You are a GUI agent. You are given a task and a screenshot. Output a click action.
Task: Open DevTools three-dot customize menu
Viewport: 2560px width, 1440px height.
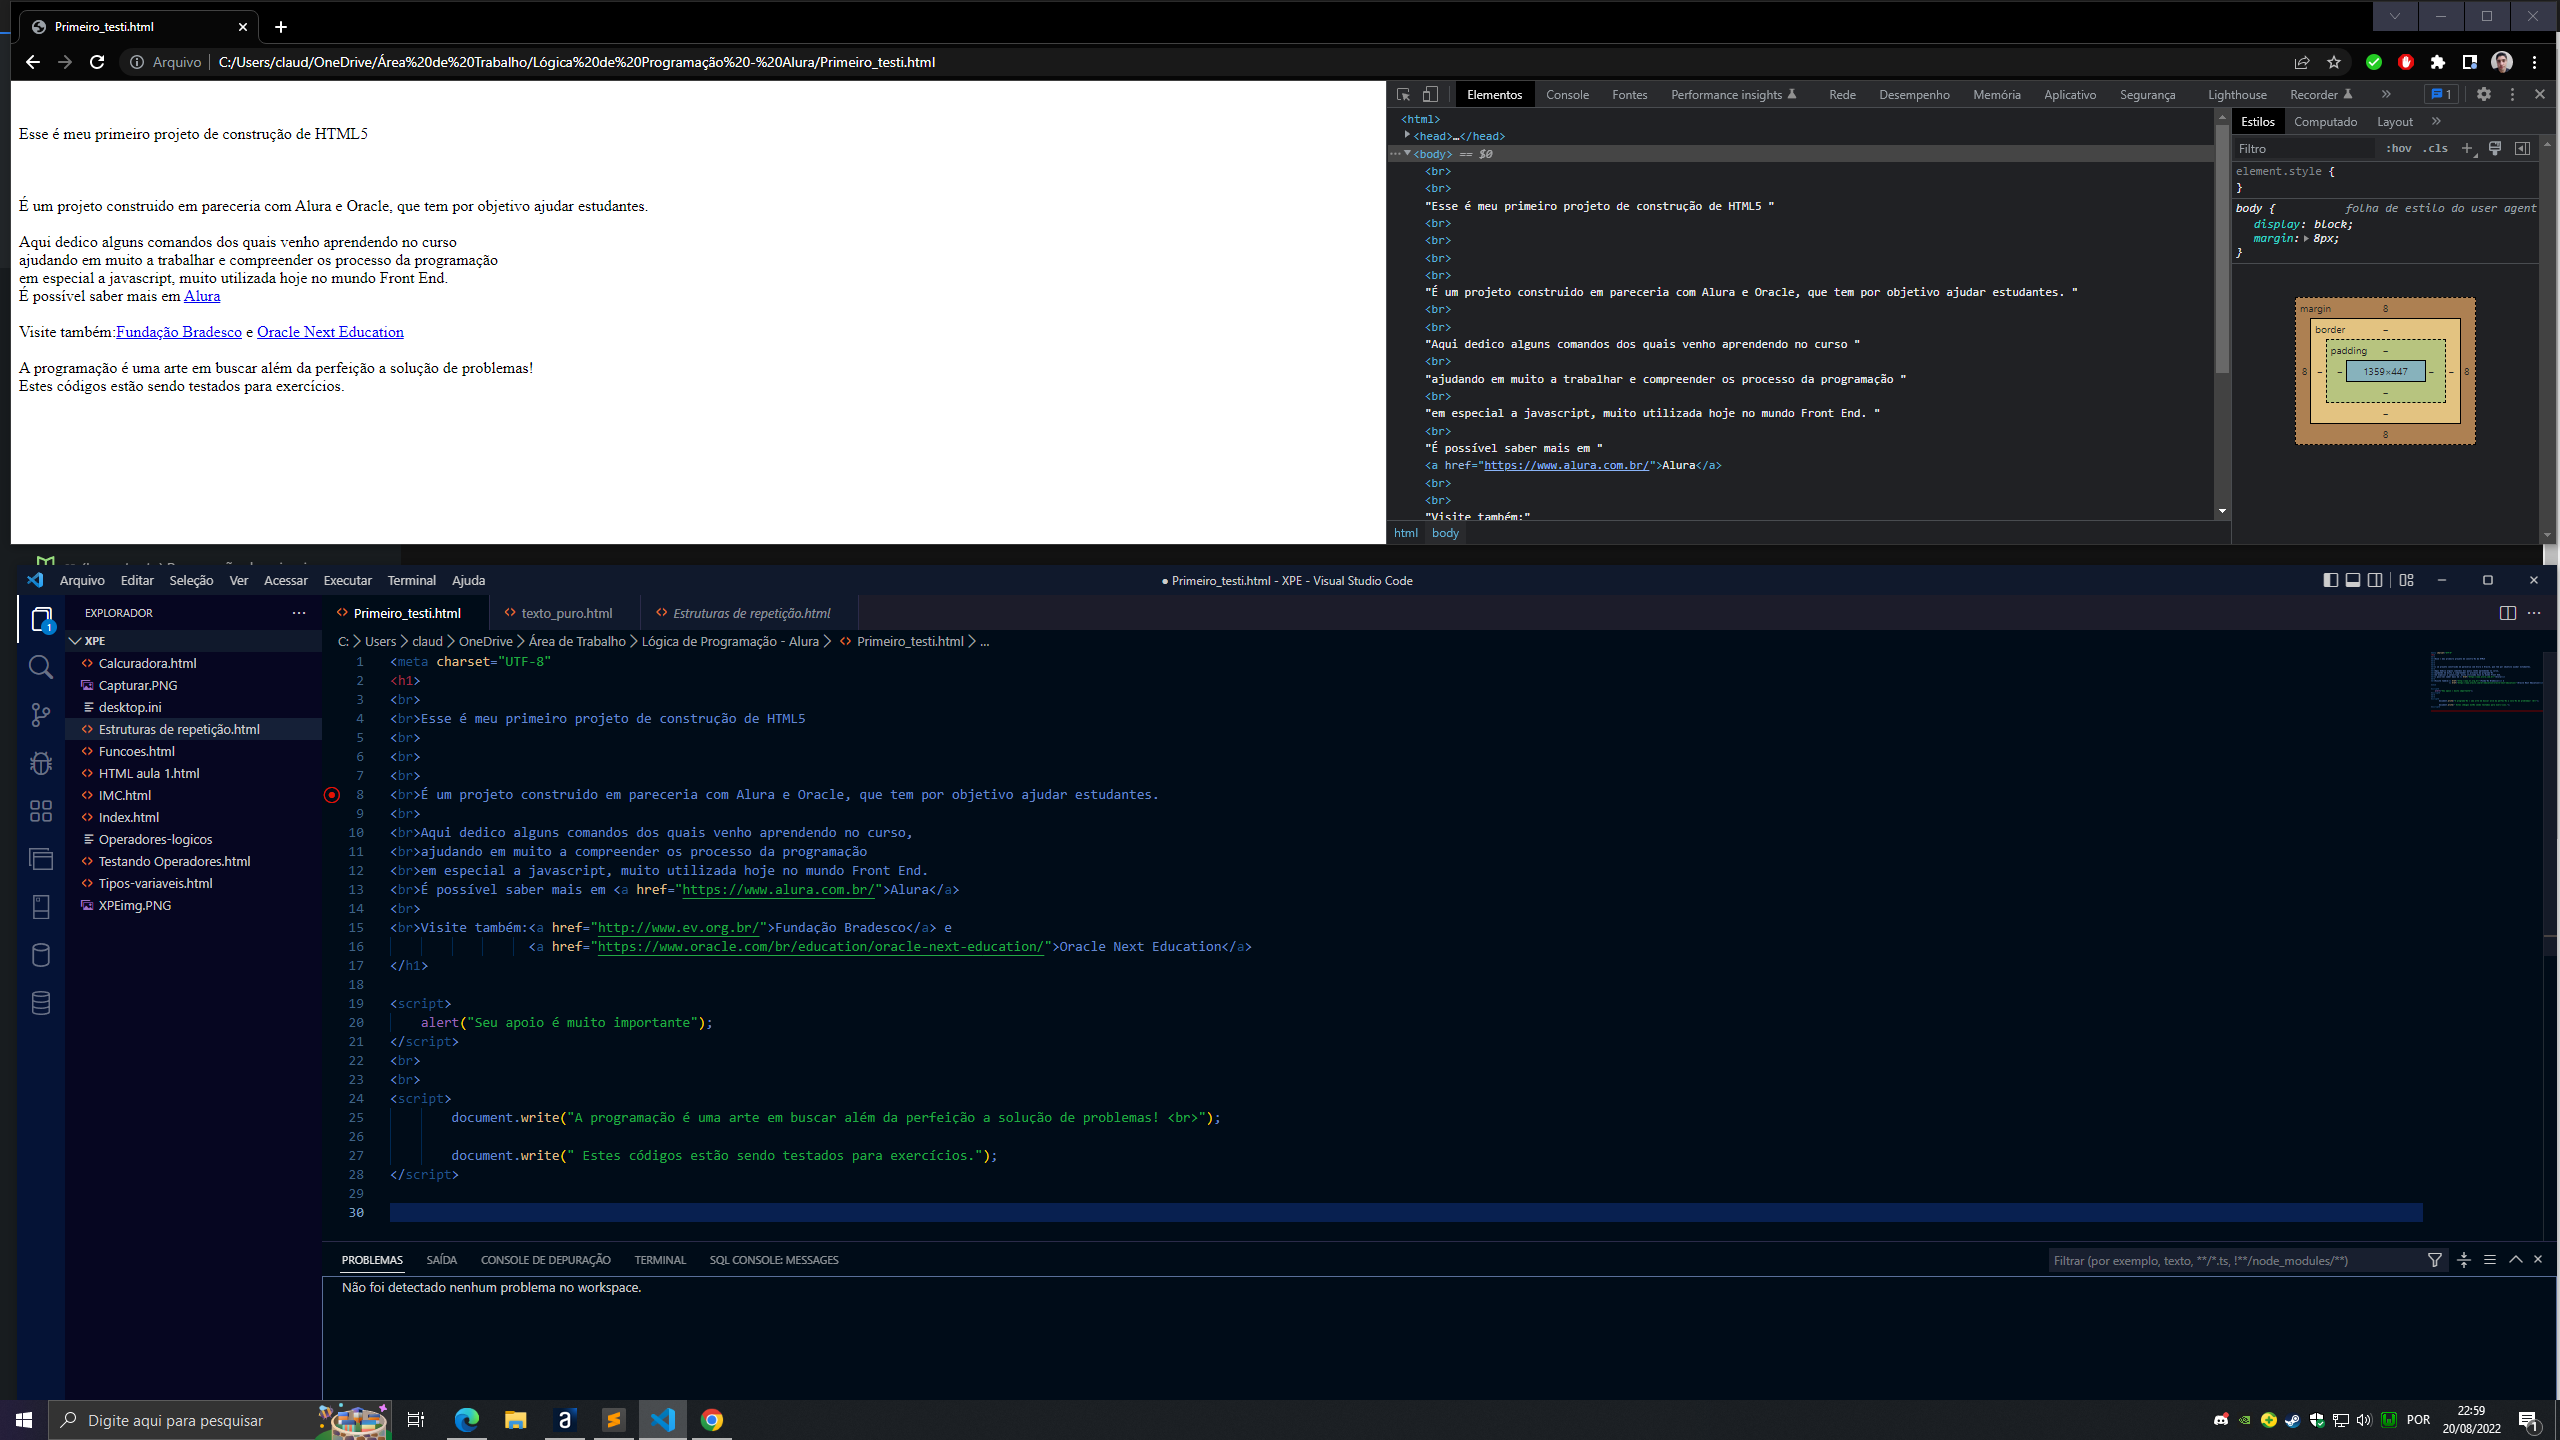click(2512, 94)
